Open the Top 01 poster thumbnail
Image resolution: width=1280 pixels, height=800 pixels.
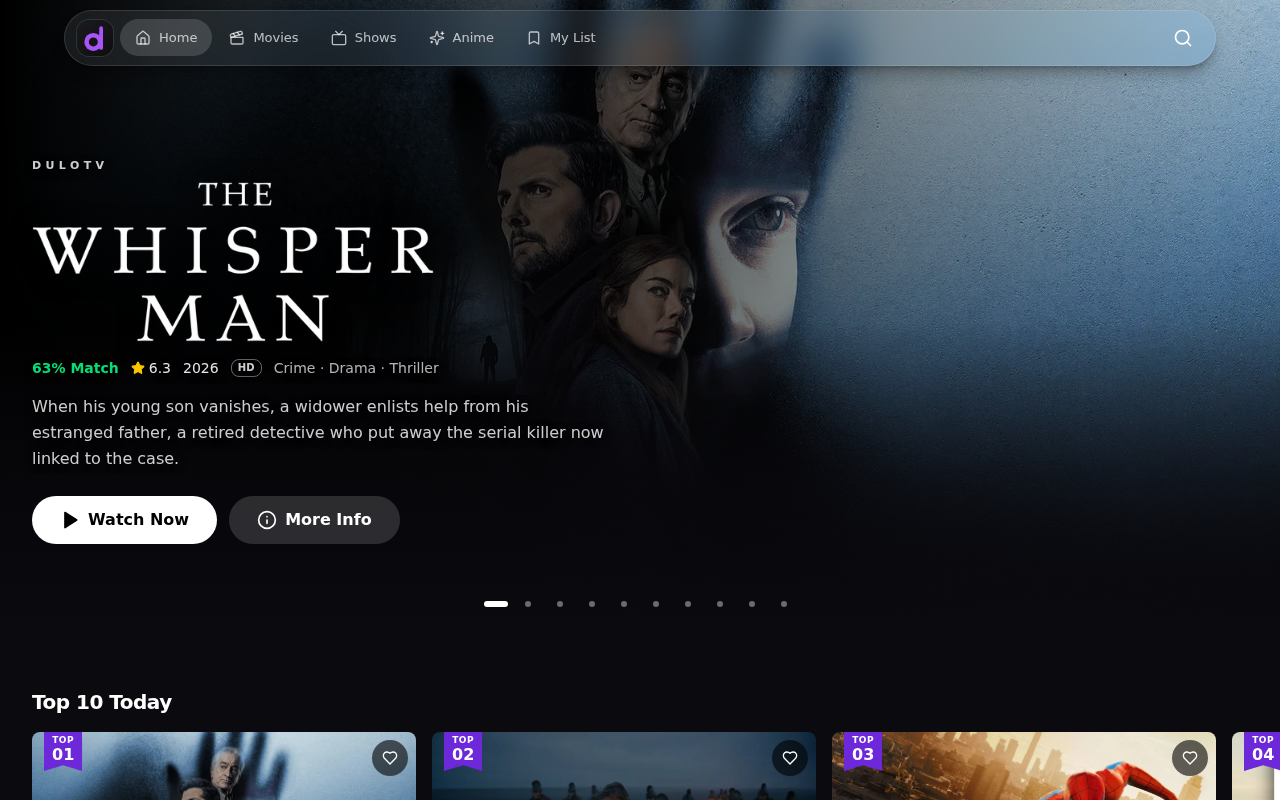coord(224,766)
